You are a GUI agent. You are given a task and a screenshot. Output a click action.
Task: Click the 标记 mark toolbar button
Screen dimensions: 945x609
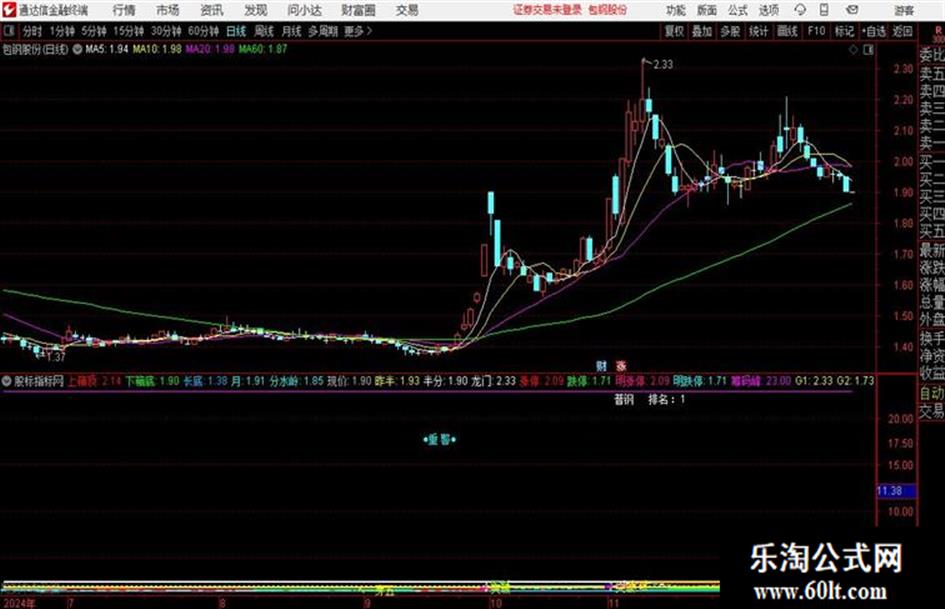(x=844, y=31)
